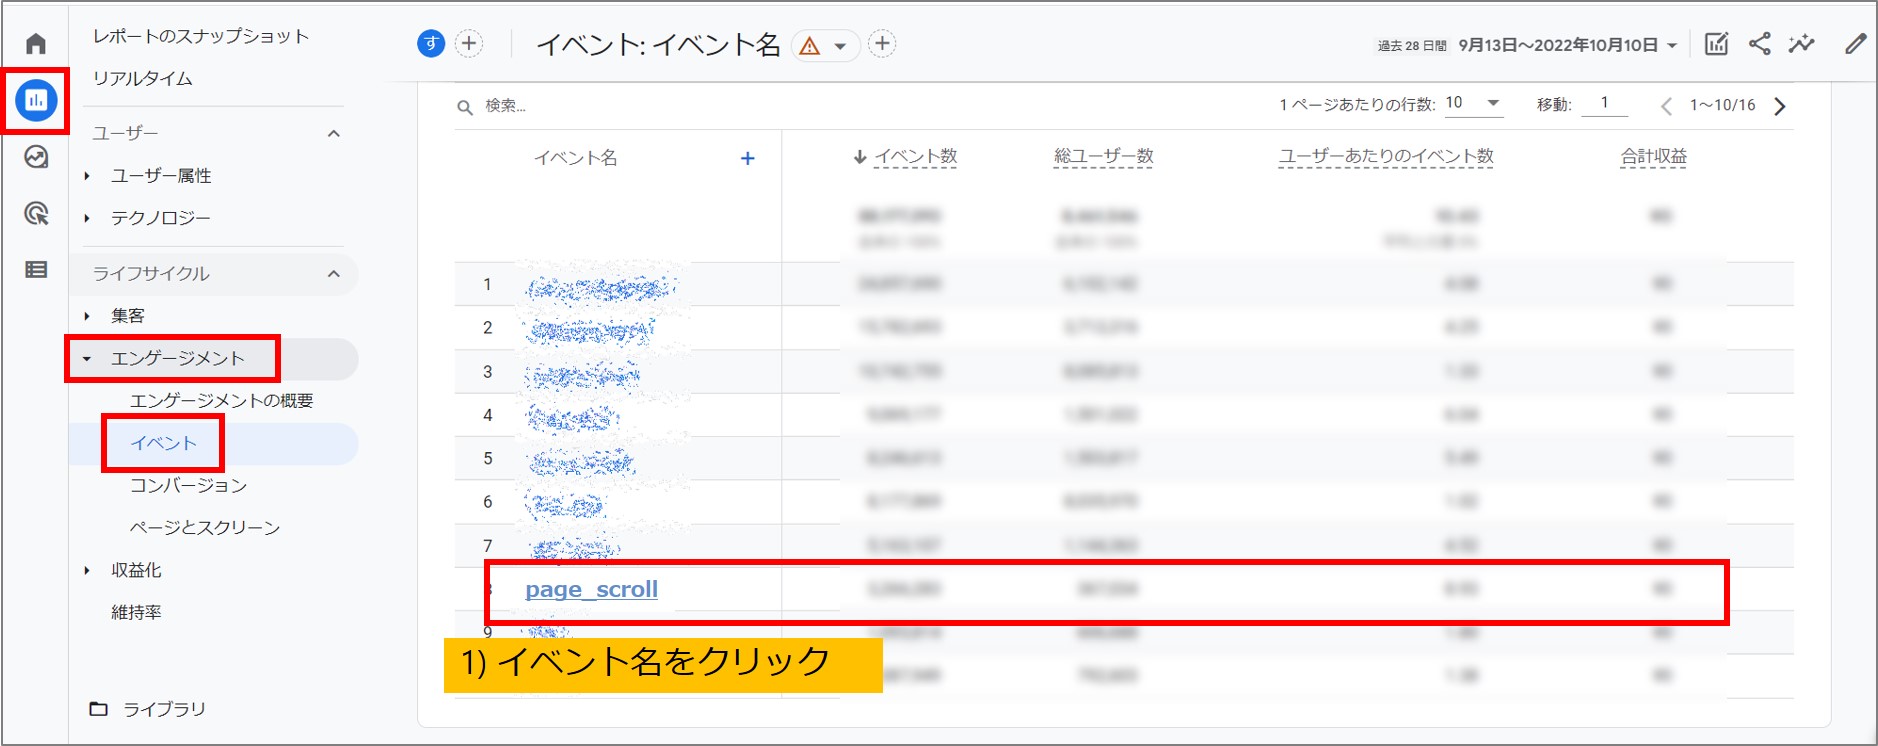This screenshot has width=1878, height=746.
Task: Click row number 5 in table
Action: tap(488, 458)
